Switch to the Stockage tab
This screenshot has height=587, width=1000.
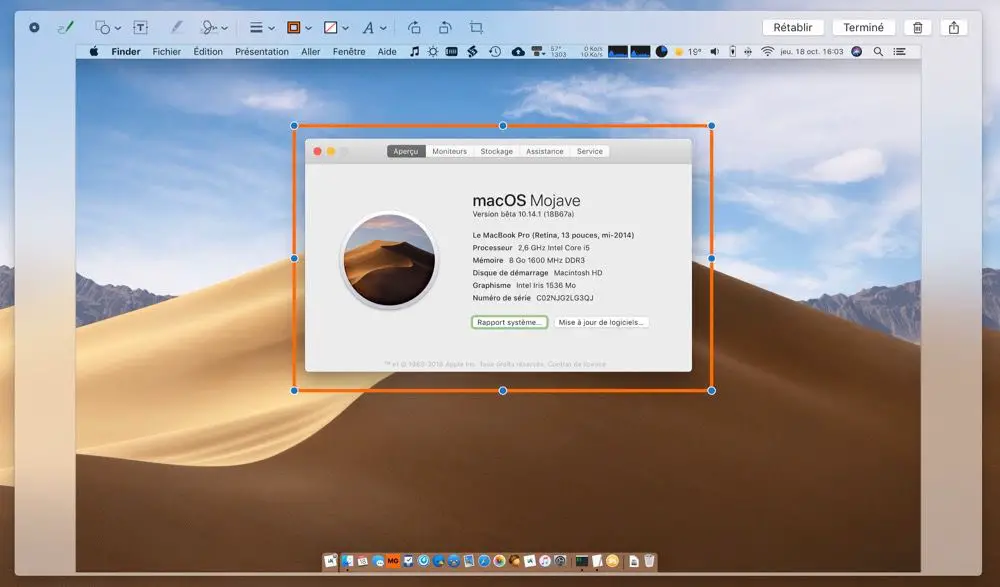pyautogui.click(x=496, y=151)
